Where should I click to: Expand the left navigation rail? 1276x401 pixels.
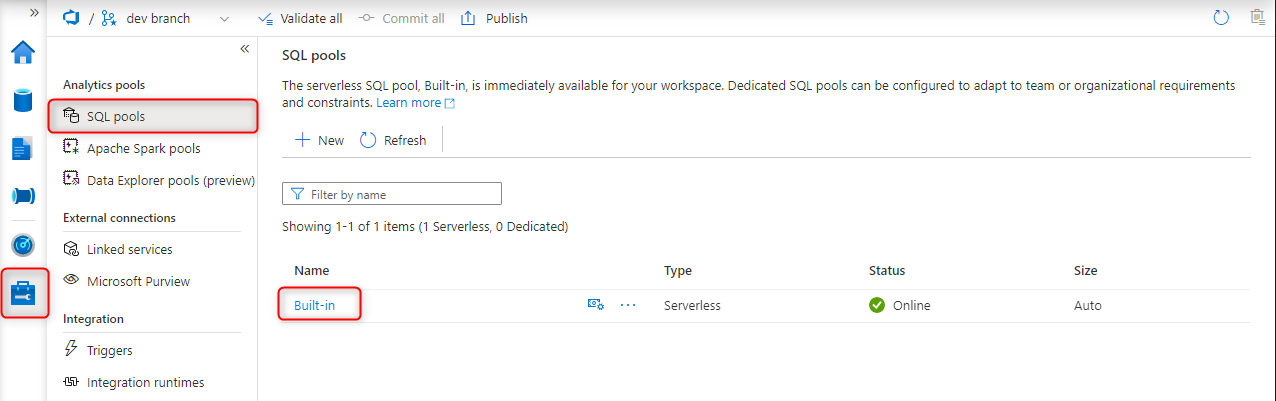33,12
